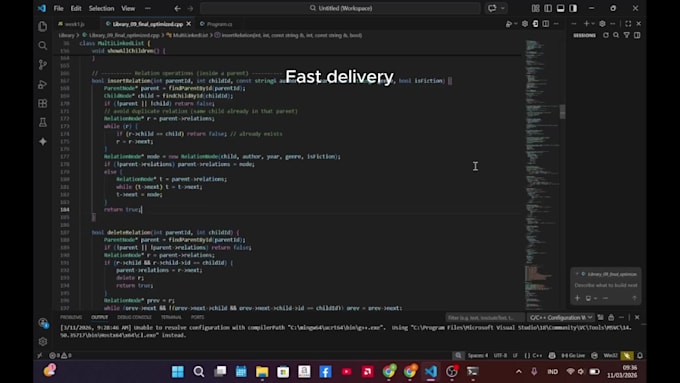Click the Untitled (Workspace) command center search
The width and height of the screenshot is (680, 383).
point(340,8)
